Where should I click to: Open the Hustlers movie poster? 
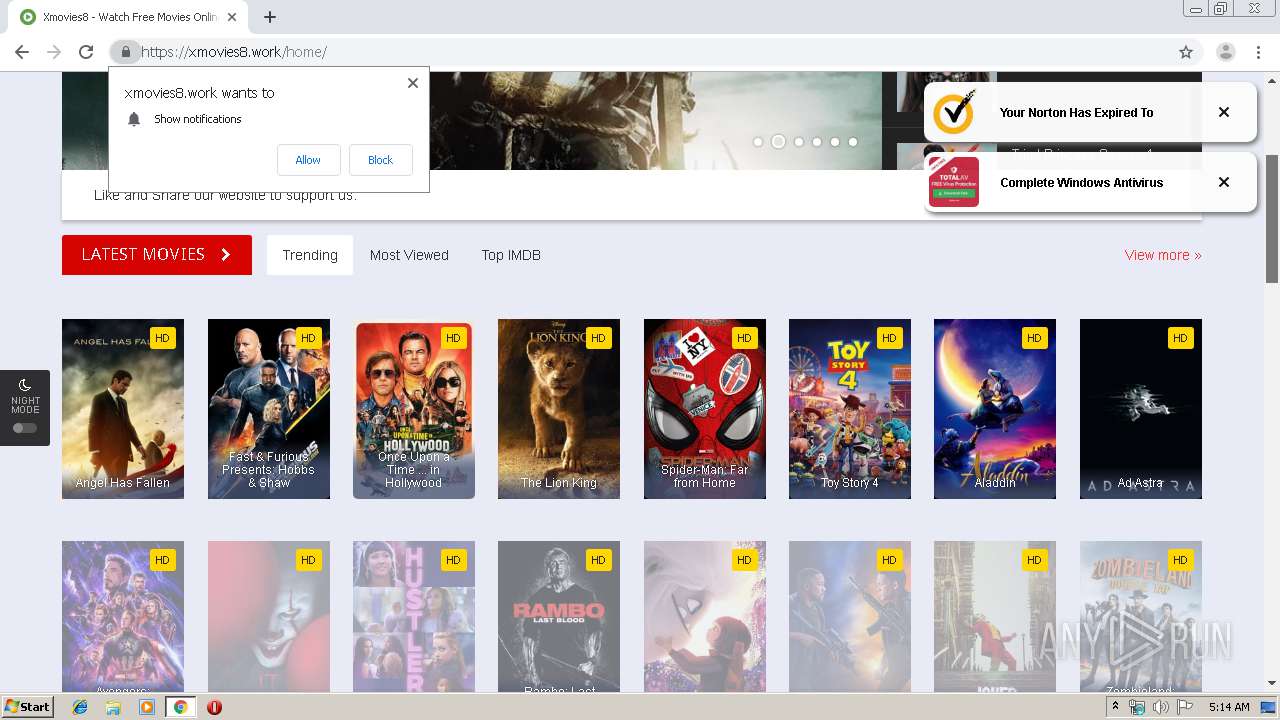414,617
